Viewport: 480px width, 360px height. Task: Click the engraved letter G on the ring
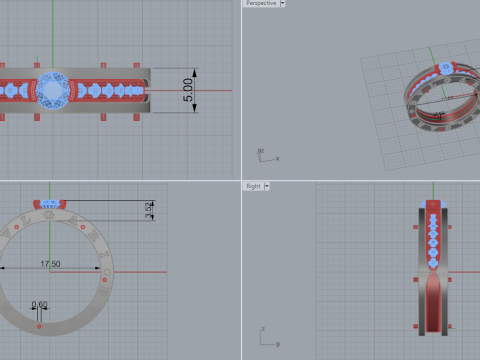[x=49, y=216]
